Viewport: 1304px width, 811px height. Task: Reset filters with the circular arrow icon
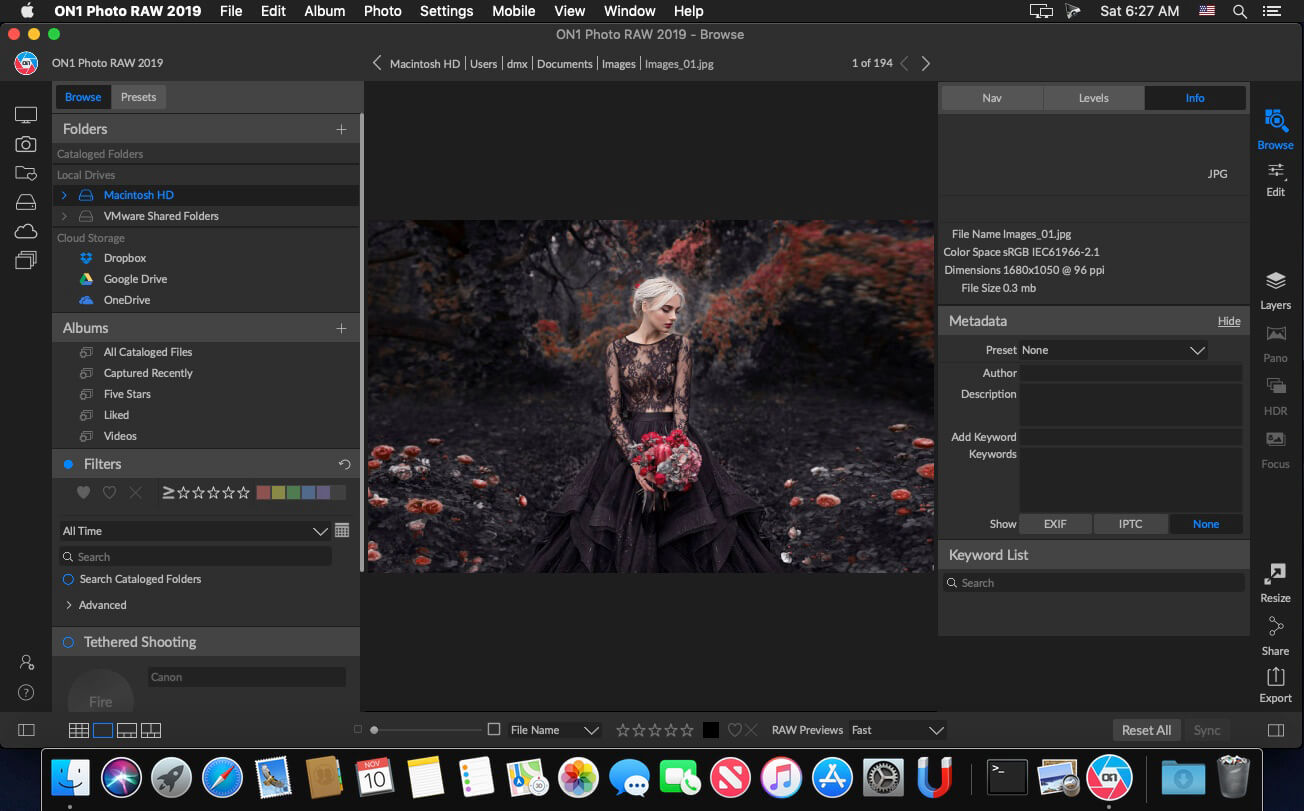[x=345, y=464]
